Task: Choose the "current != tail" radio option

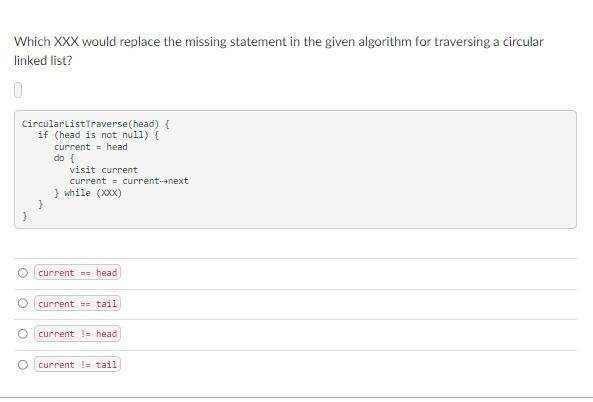Action: [23, 365]
